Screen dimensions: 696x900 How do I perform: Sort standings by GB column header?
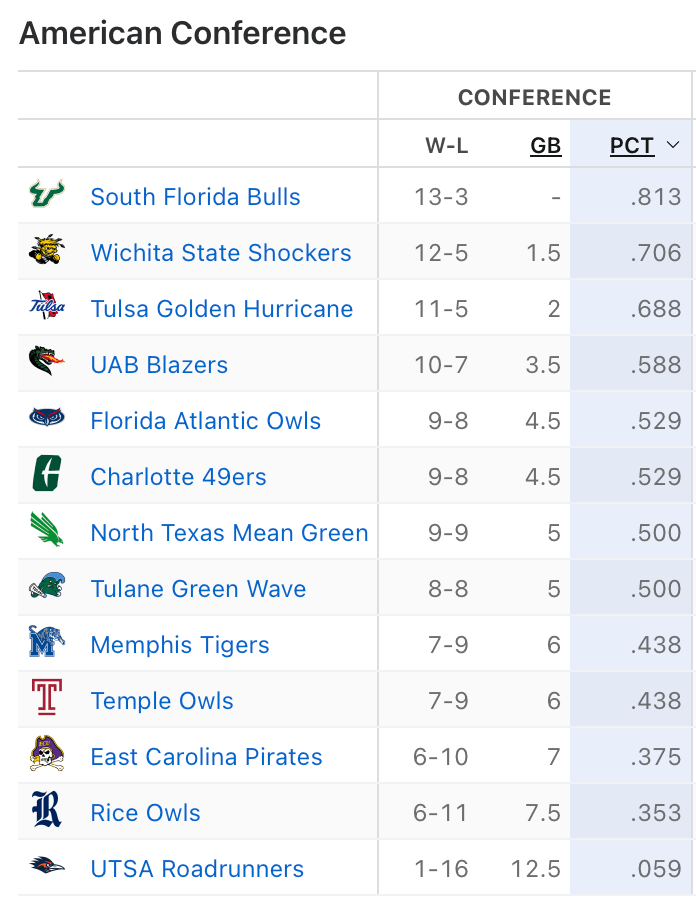click(545, 146)
